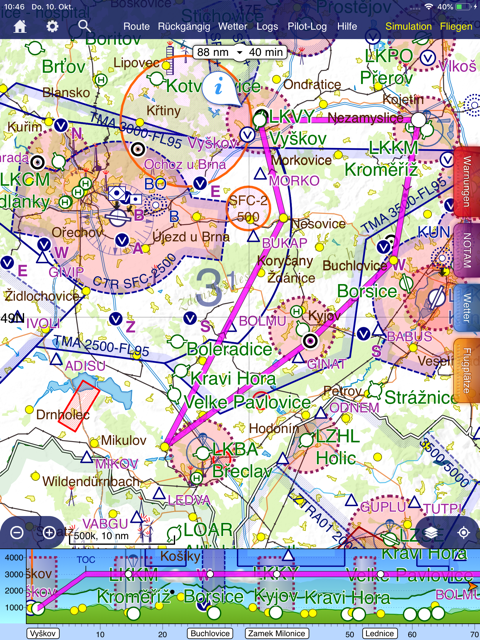The width and height of the screenshot is (480, 640).
Task: Open the Pilot-Log menu
Action: tap(307, 27)
